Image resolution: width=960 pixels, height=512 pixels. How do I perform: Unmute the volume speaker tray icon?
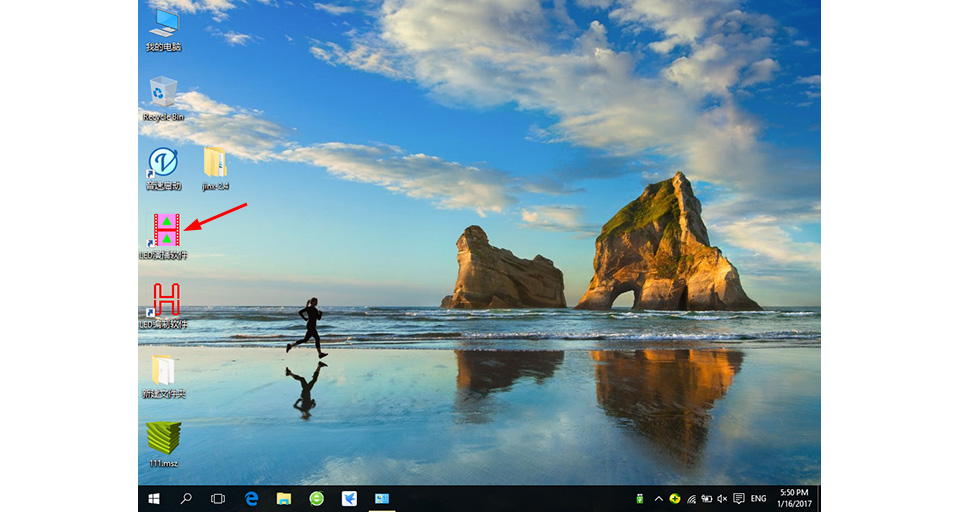click(x=722, y=499)
